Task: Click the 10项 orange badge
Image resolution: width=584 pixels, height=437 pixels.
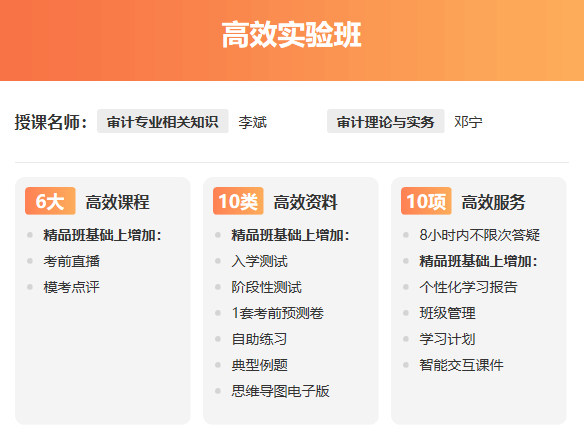Action: pos(426,201)
